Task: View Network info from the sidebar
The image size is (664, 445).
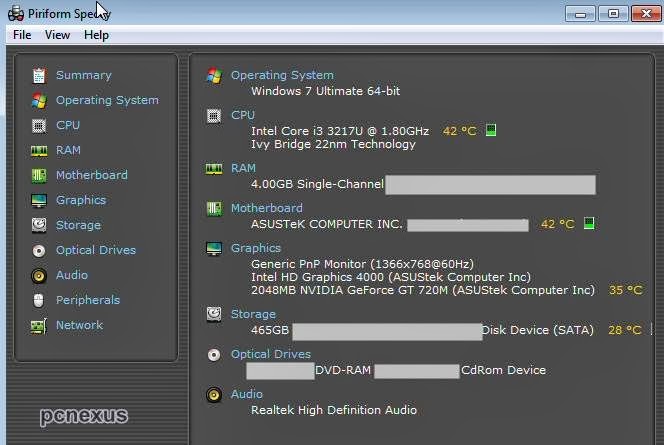Action: point(79,325)
